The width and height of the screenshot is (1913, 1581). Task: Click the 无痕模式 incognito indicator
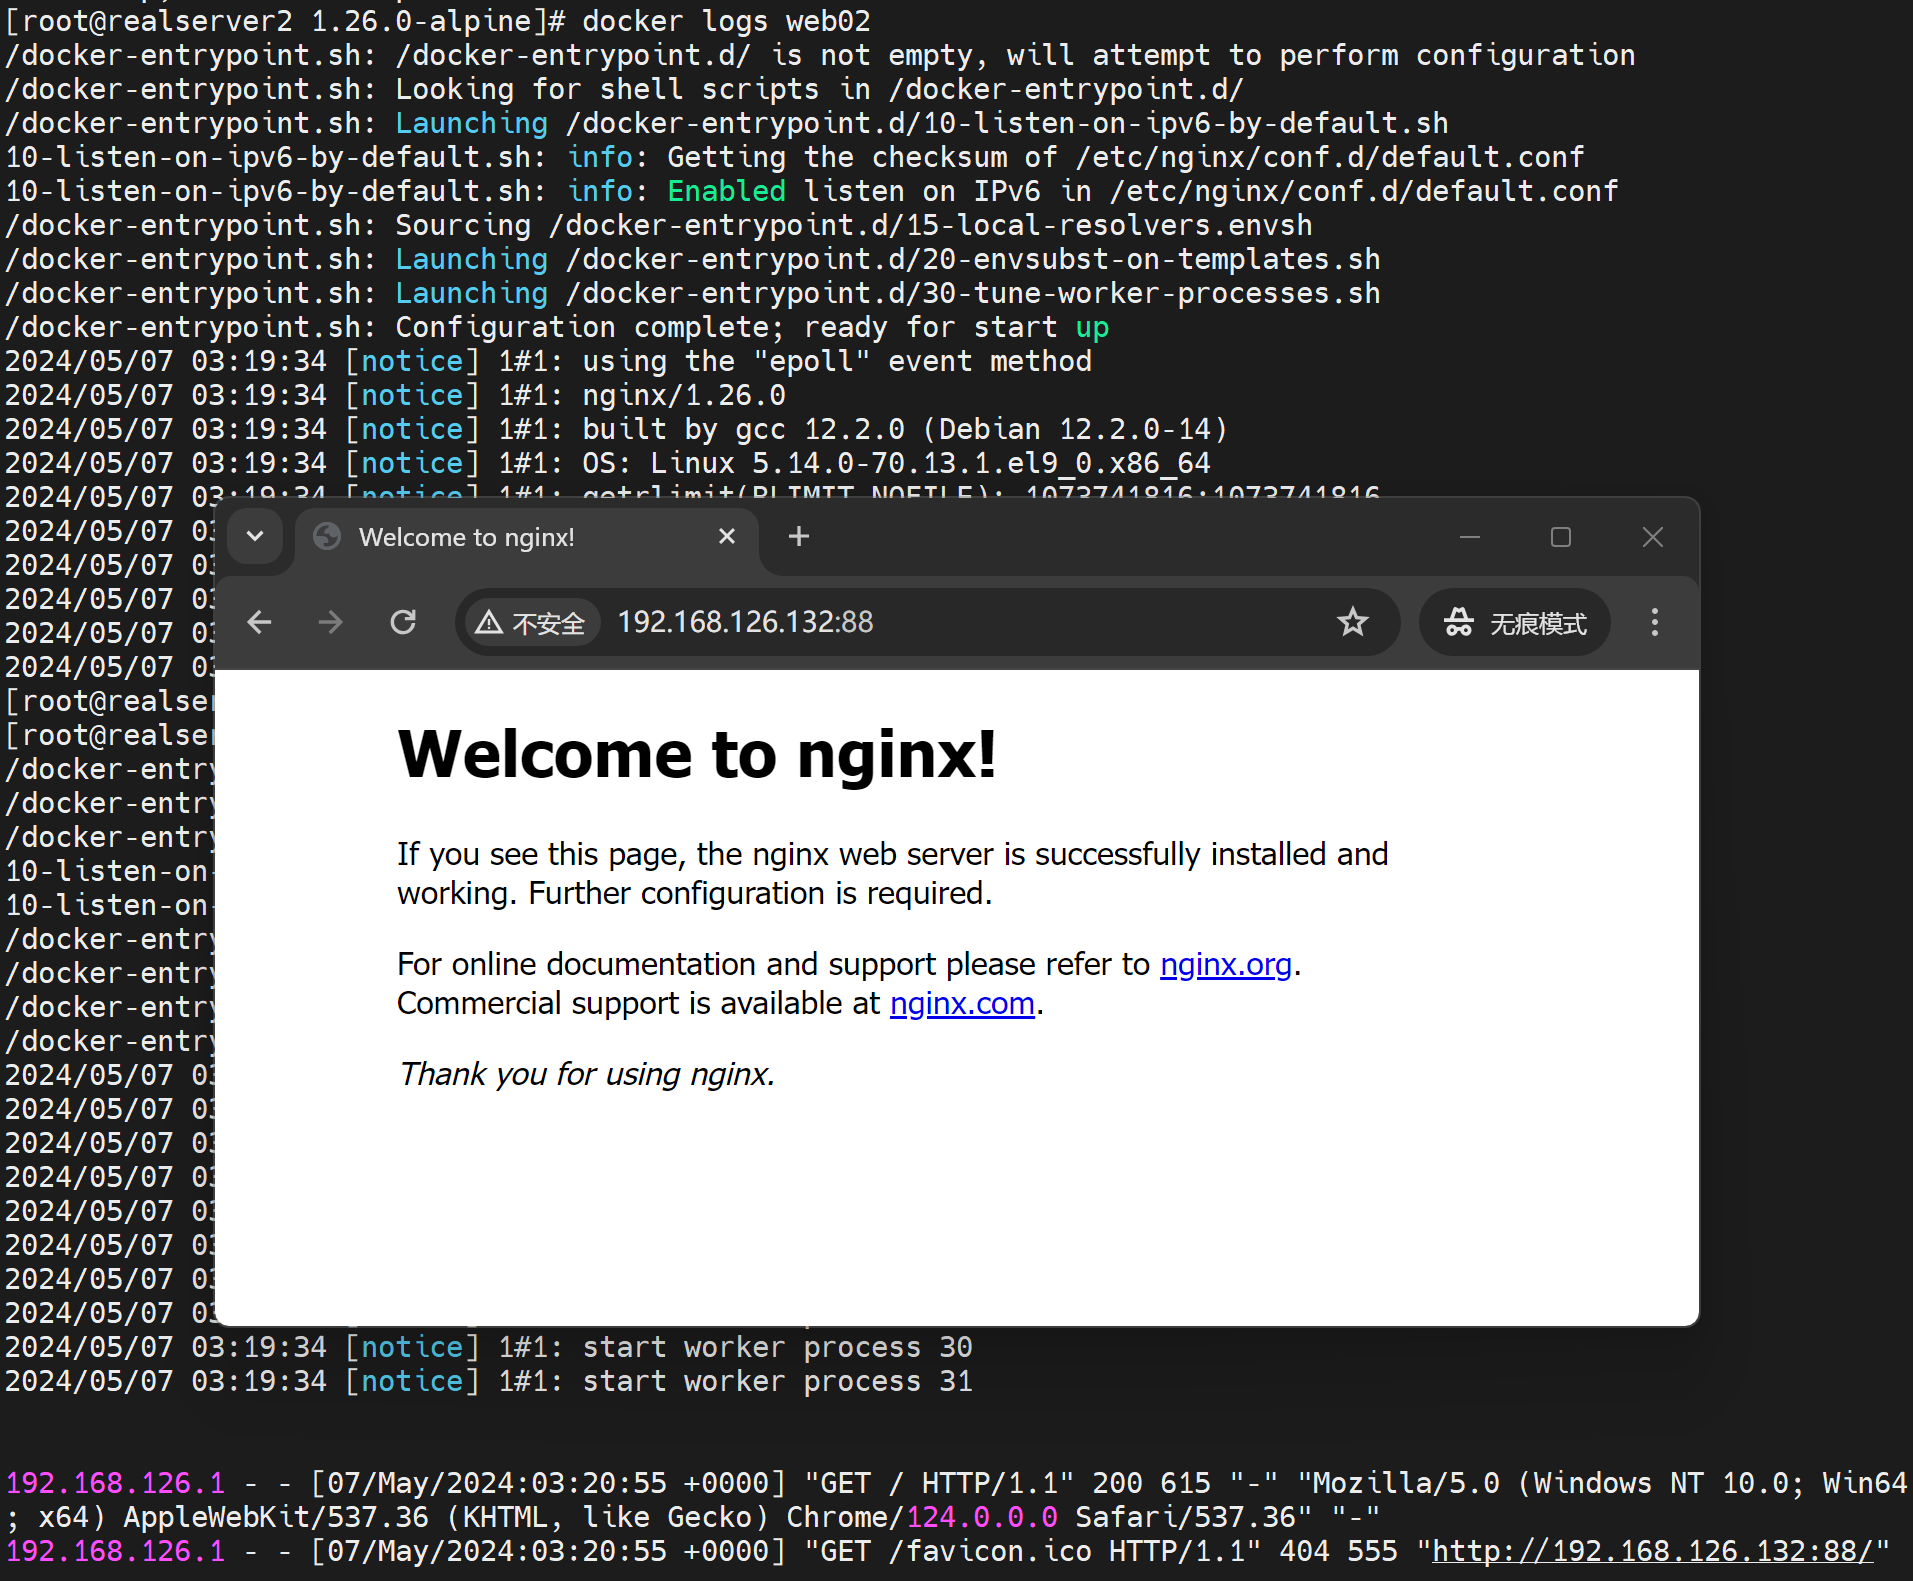[1514, 623]
